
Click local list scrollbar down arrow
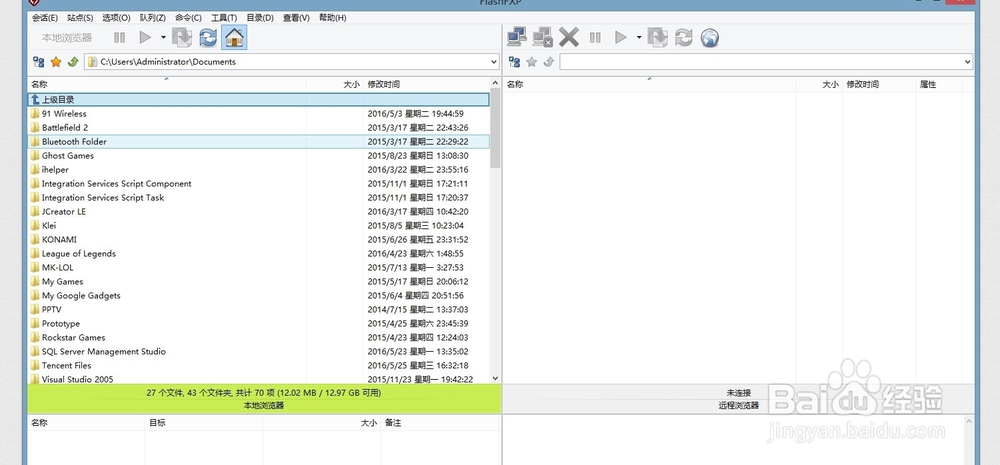point(495,378)
